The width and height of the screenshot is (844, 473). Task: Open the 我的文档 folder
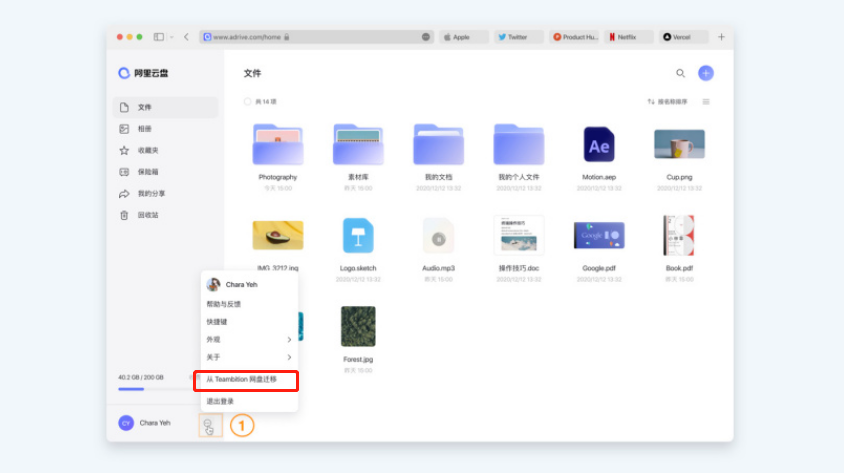pos(438,145)
